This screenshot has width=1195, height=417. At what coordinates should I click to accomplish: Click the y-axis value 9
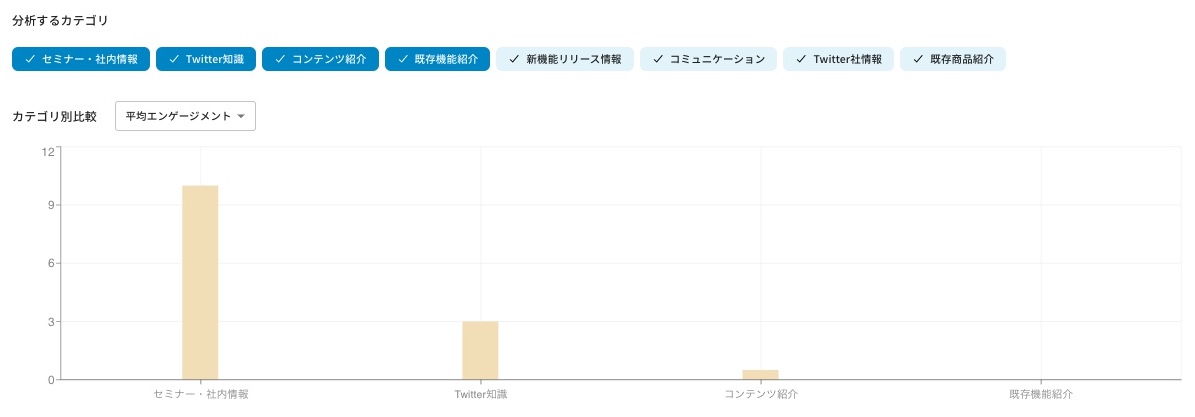point(50,205)
